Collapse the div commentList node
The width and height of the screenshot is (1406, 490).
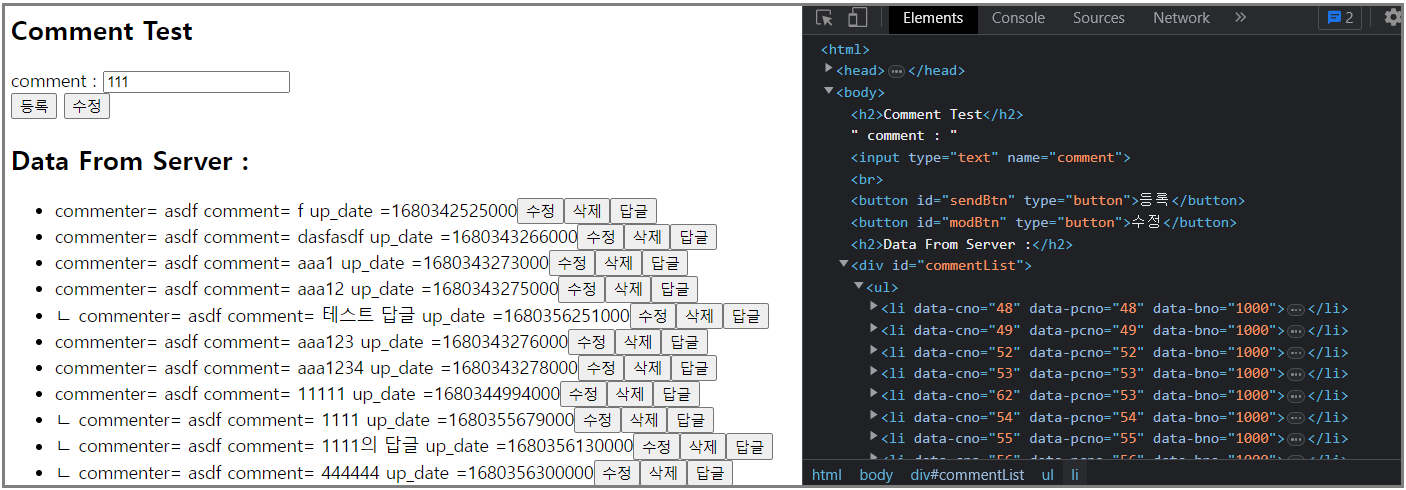[844, 265]
